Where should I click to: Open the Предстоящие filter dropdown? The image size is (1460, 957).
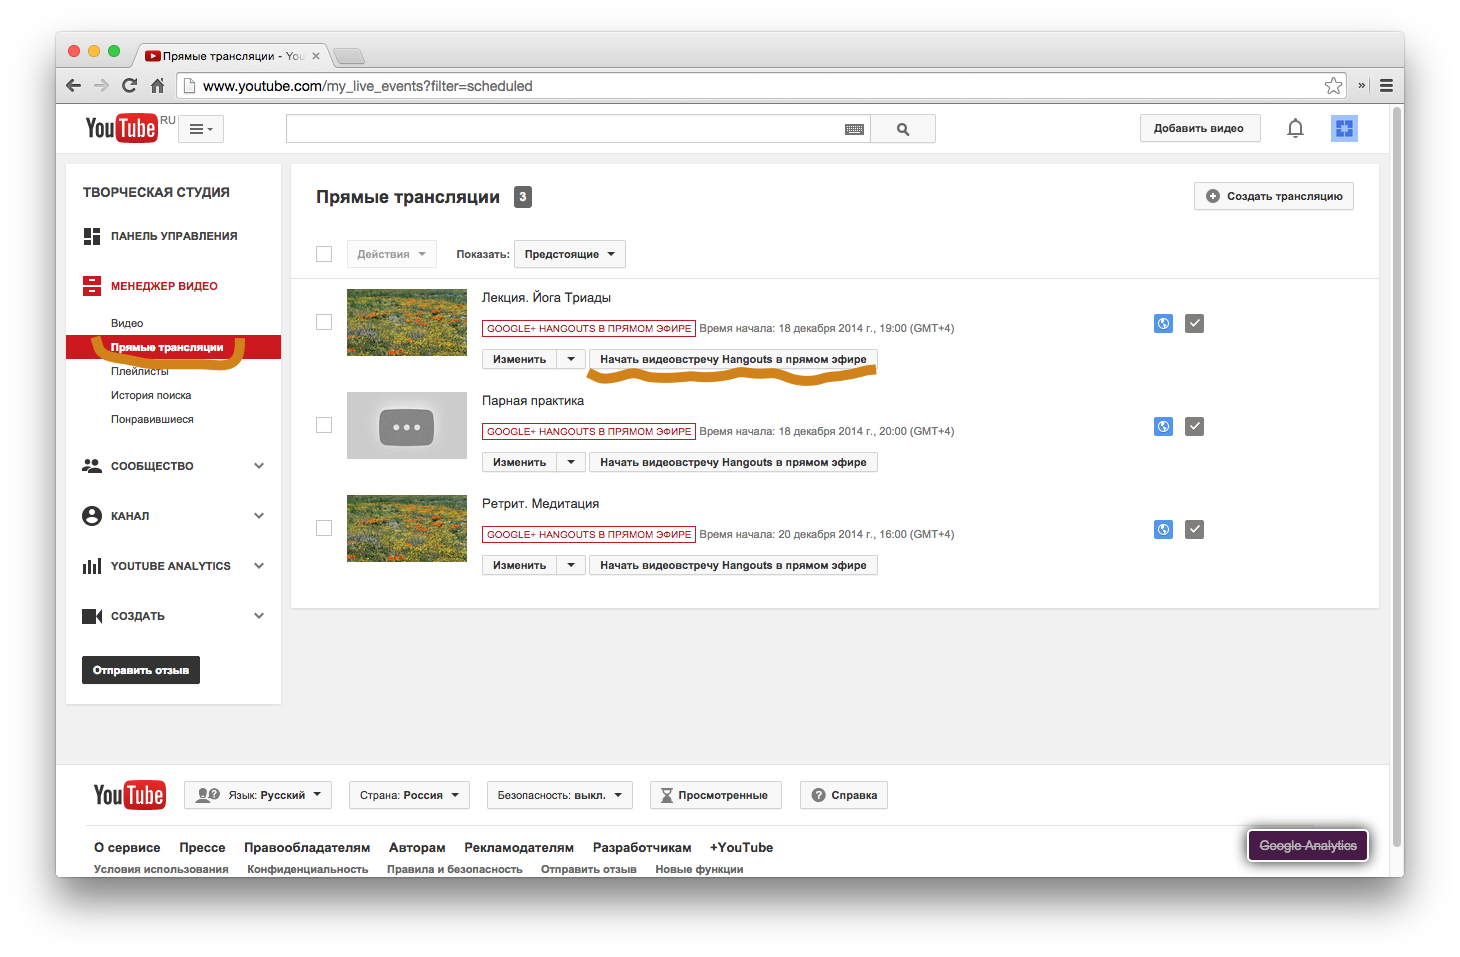tap(569, 254)
